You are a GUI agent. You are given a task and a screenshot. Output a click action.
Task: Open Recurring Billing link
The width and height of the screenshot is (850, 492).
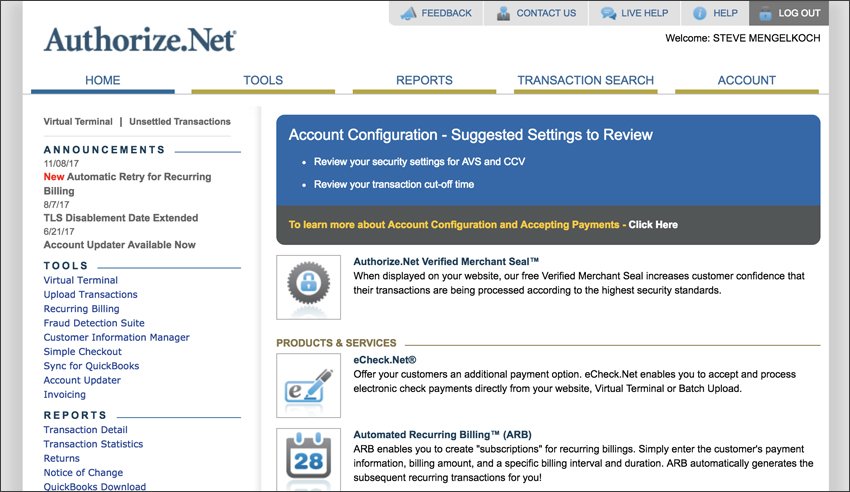pyautogui.click(x=81, y=309)
